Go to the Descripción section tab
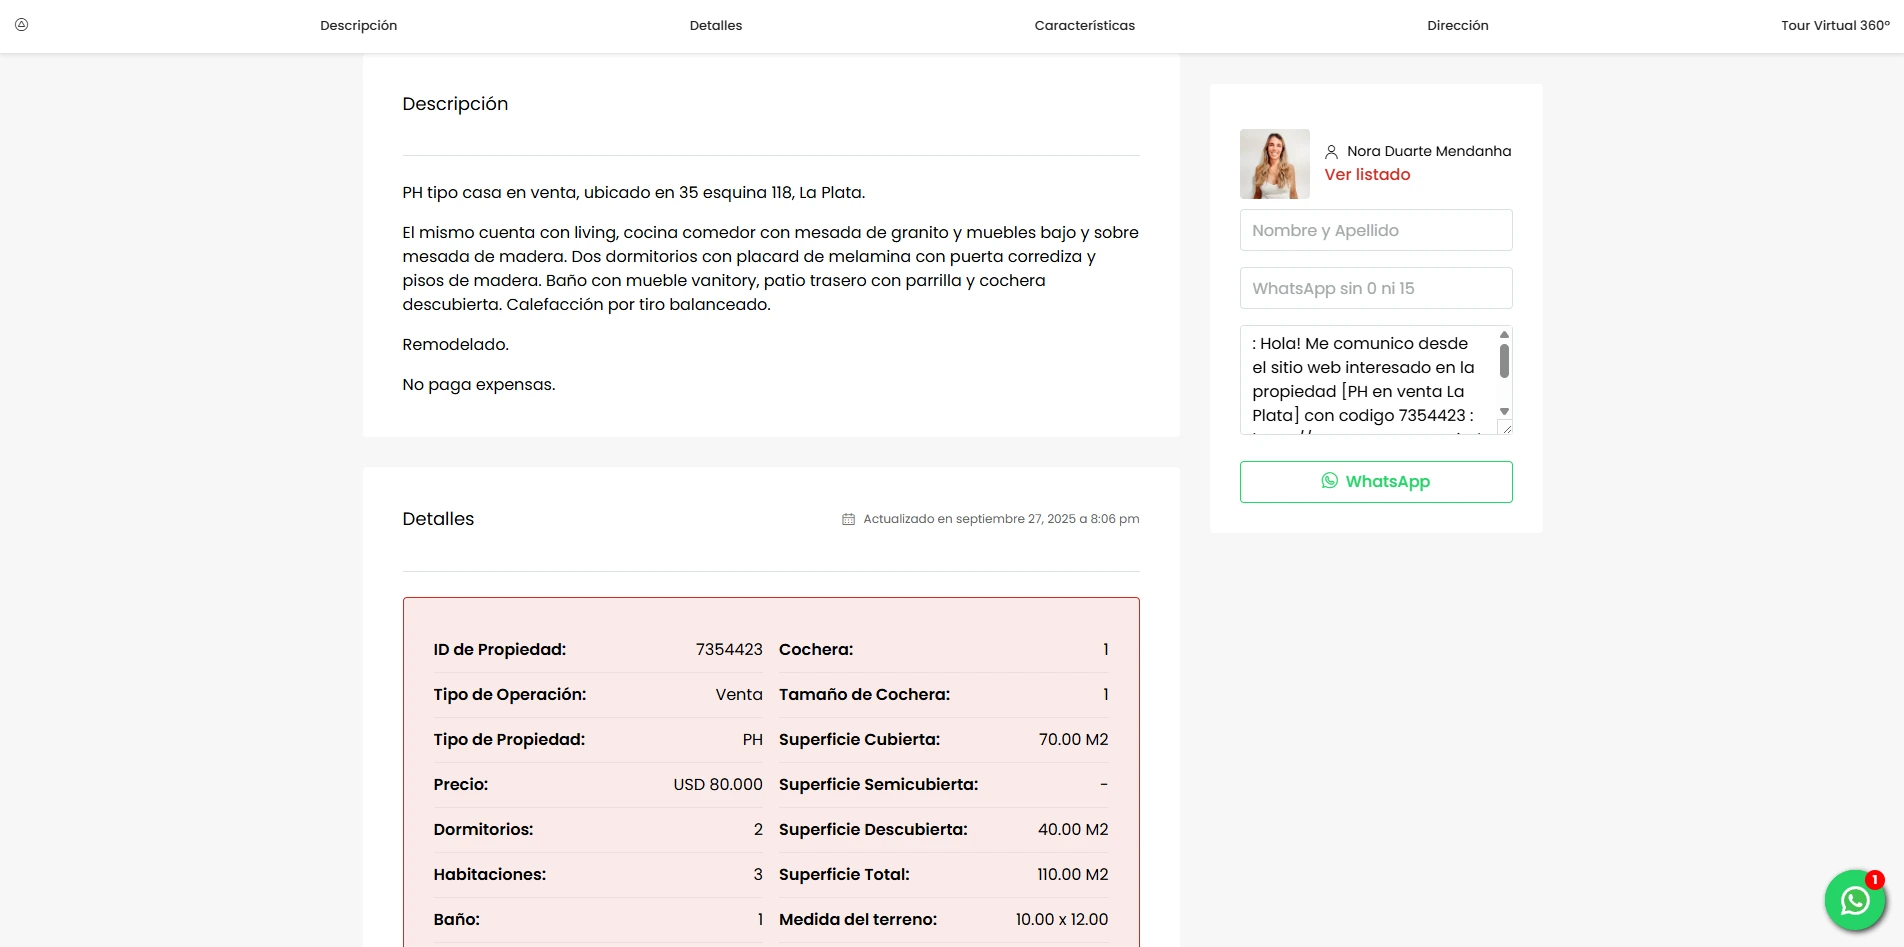The height and width of the screenshot is (947, 1904). click(x=358, y=26)
